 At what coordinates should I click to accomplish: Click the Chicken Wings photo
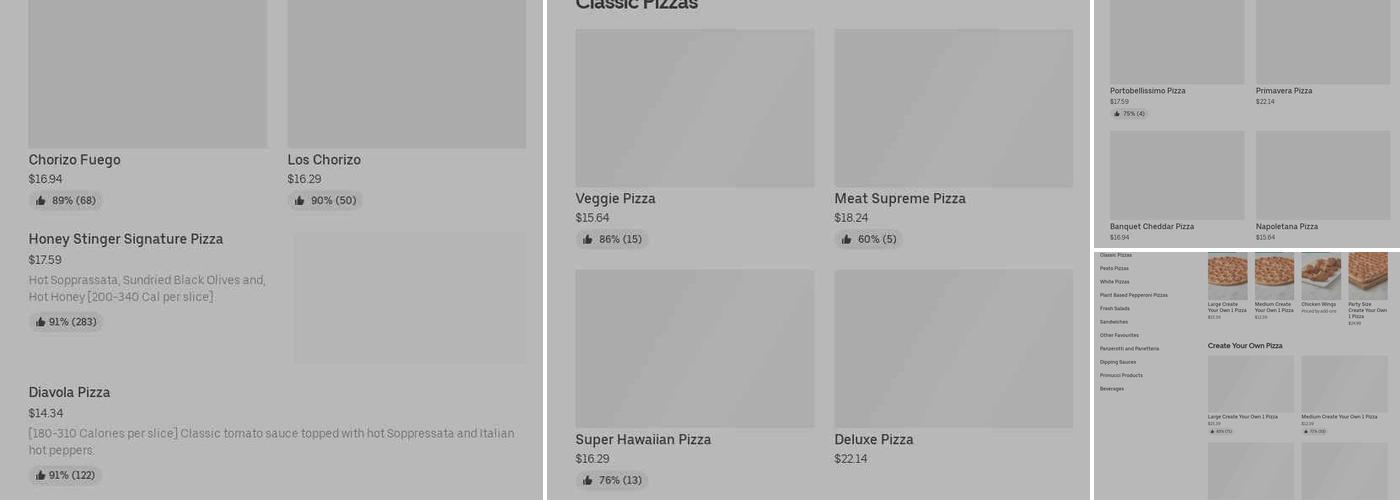click(x=1321, y=276)
